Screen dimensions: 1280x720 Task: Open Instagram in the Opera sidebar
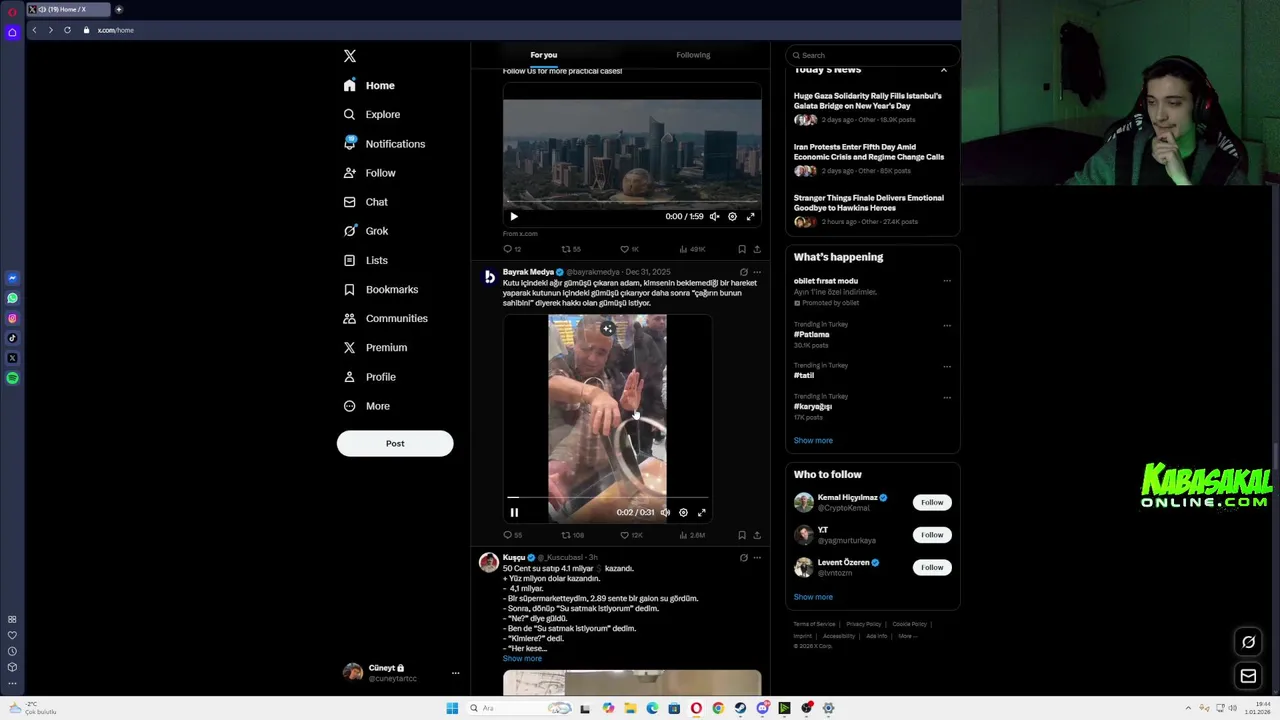(x=12, y=318)
